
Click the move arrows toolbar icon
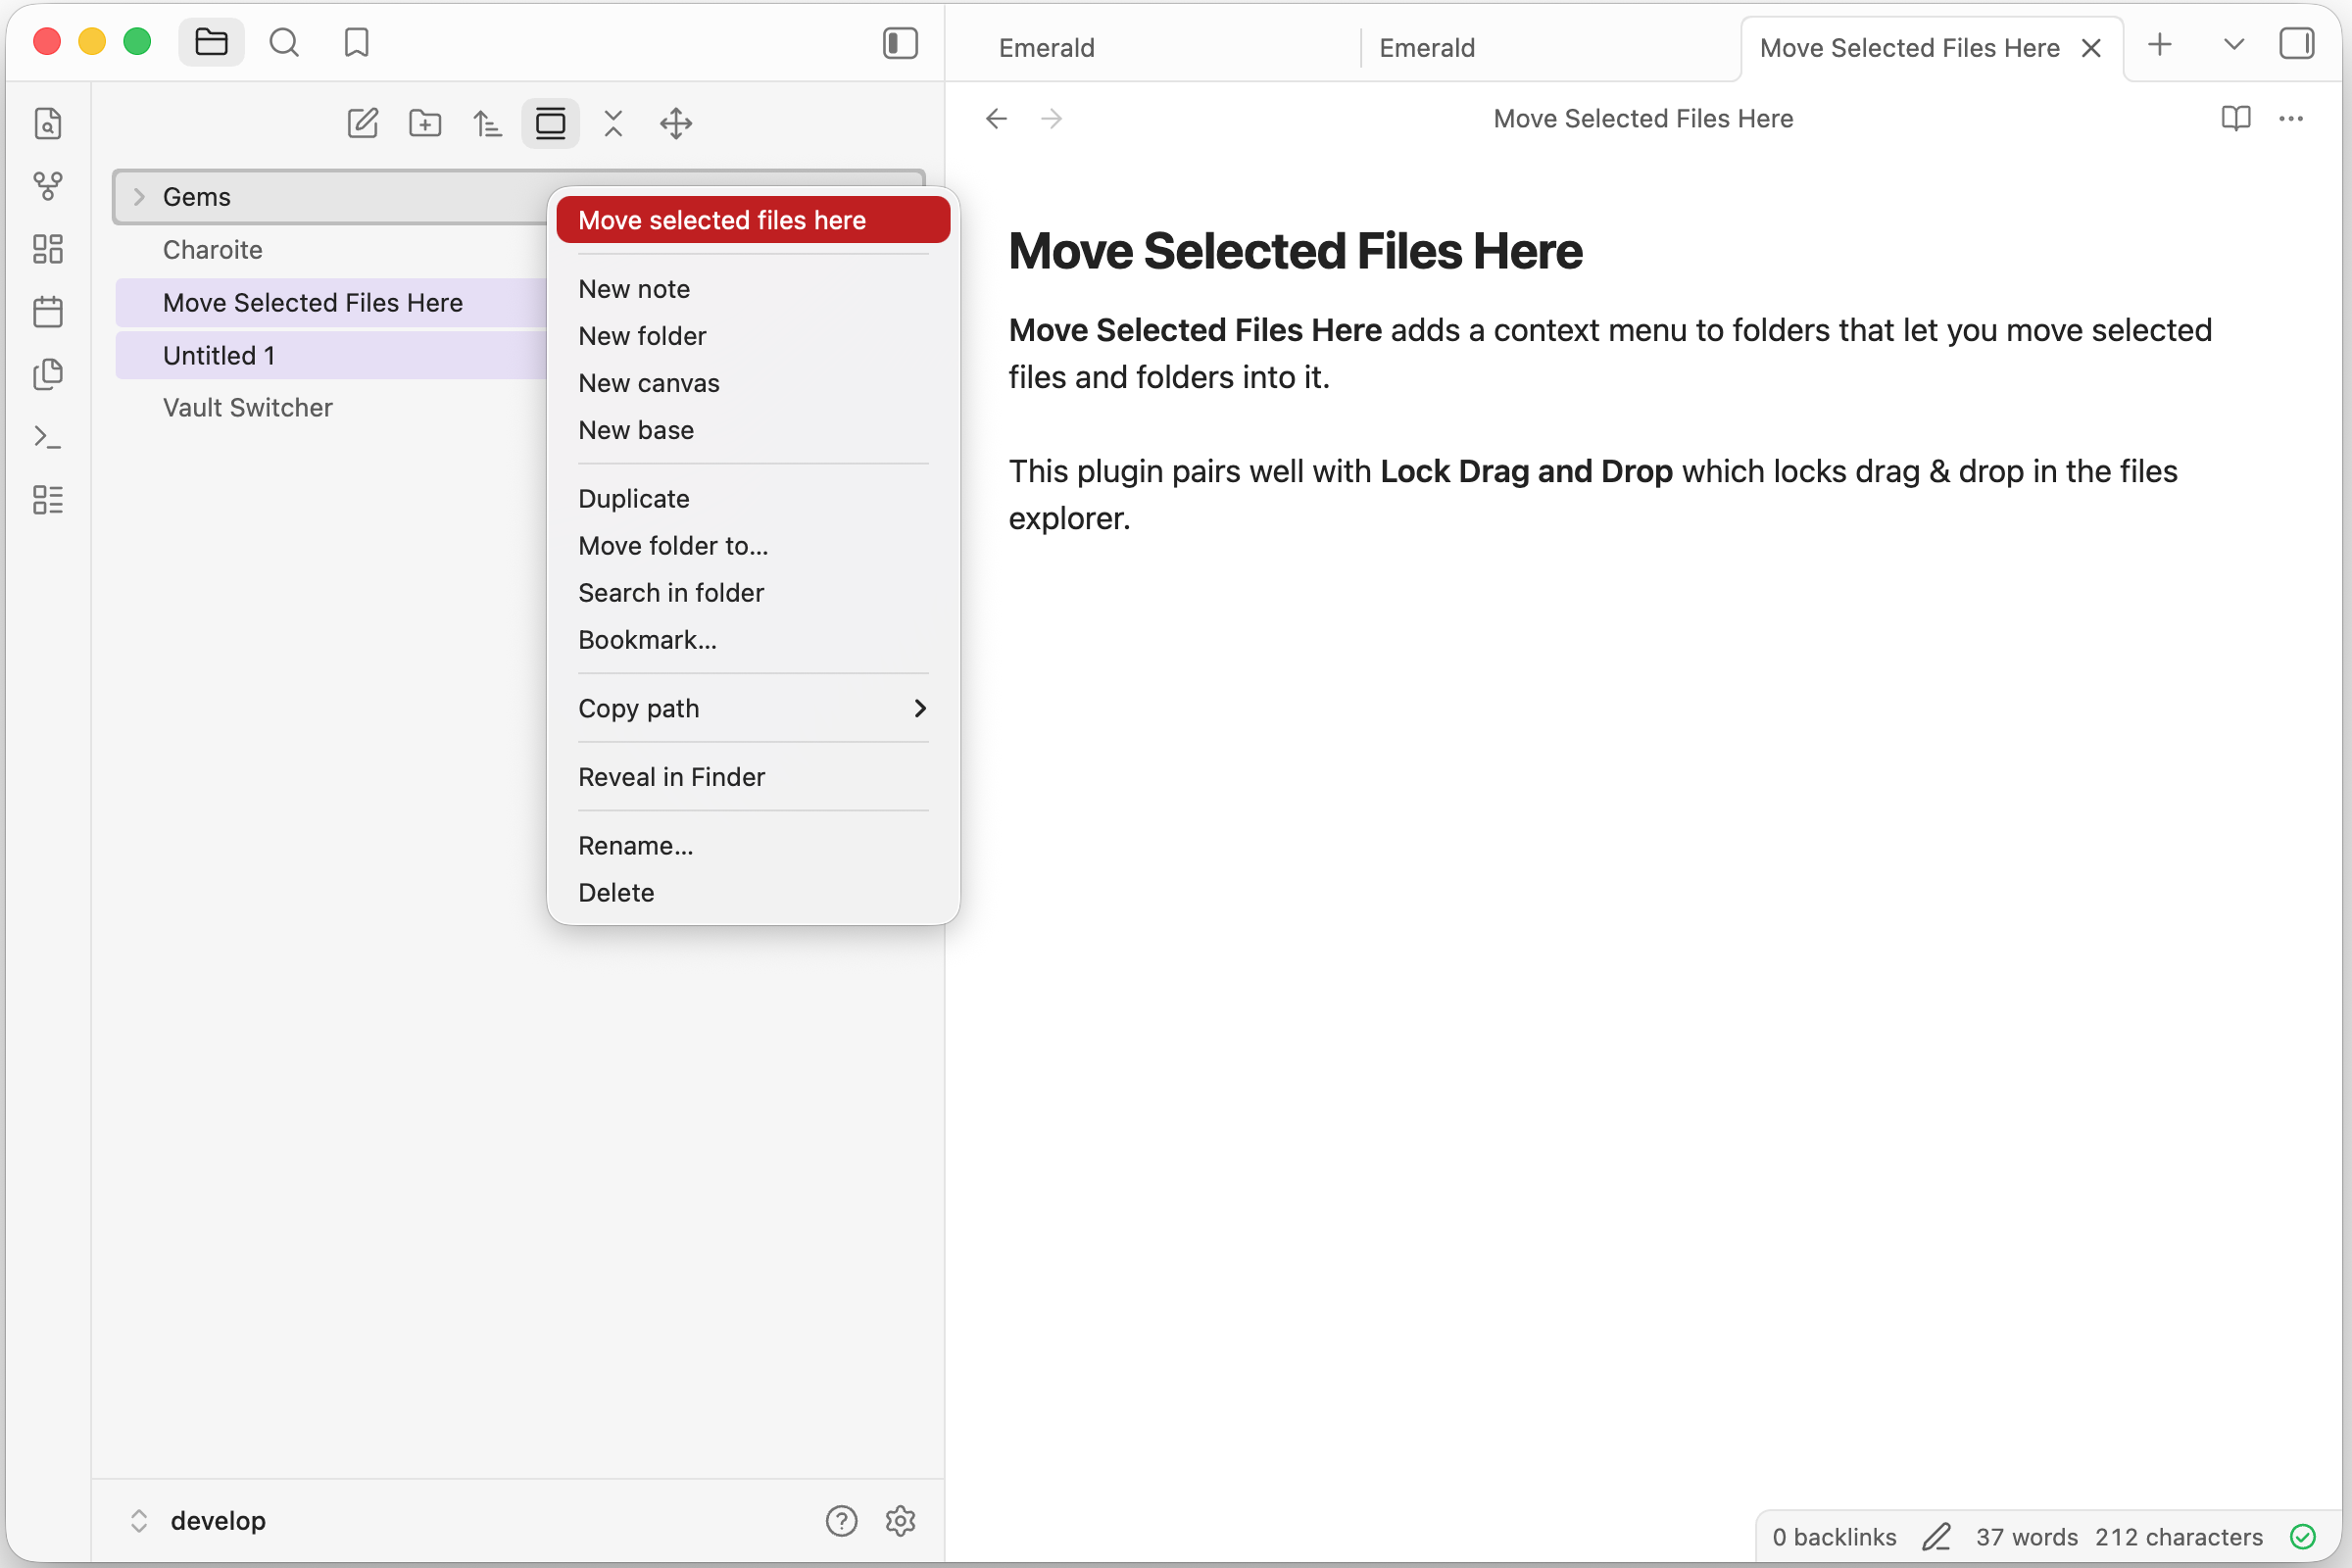point(676,124)
